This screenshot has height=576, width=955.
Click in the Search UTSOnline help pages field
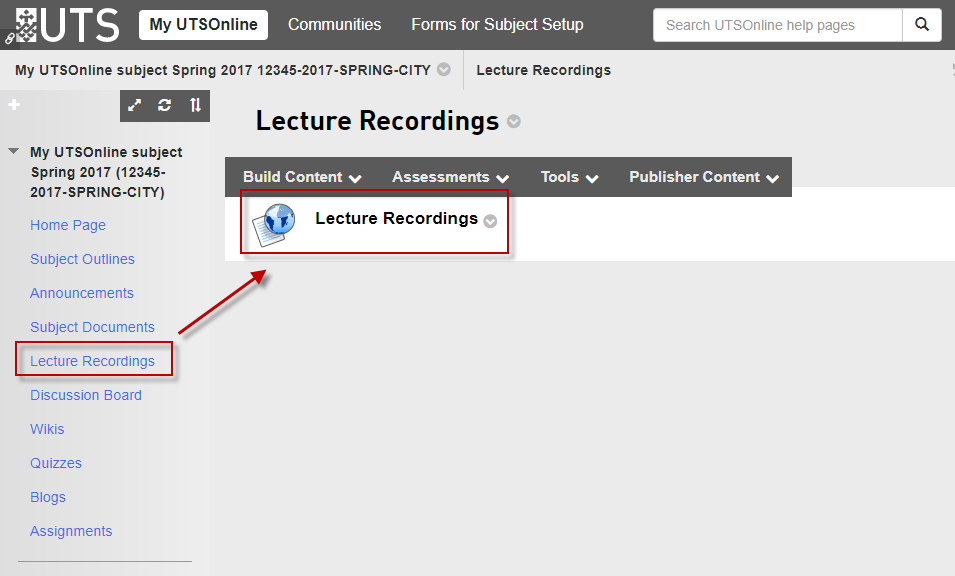pos(777,25)
